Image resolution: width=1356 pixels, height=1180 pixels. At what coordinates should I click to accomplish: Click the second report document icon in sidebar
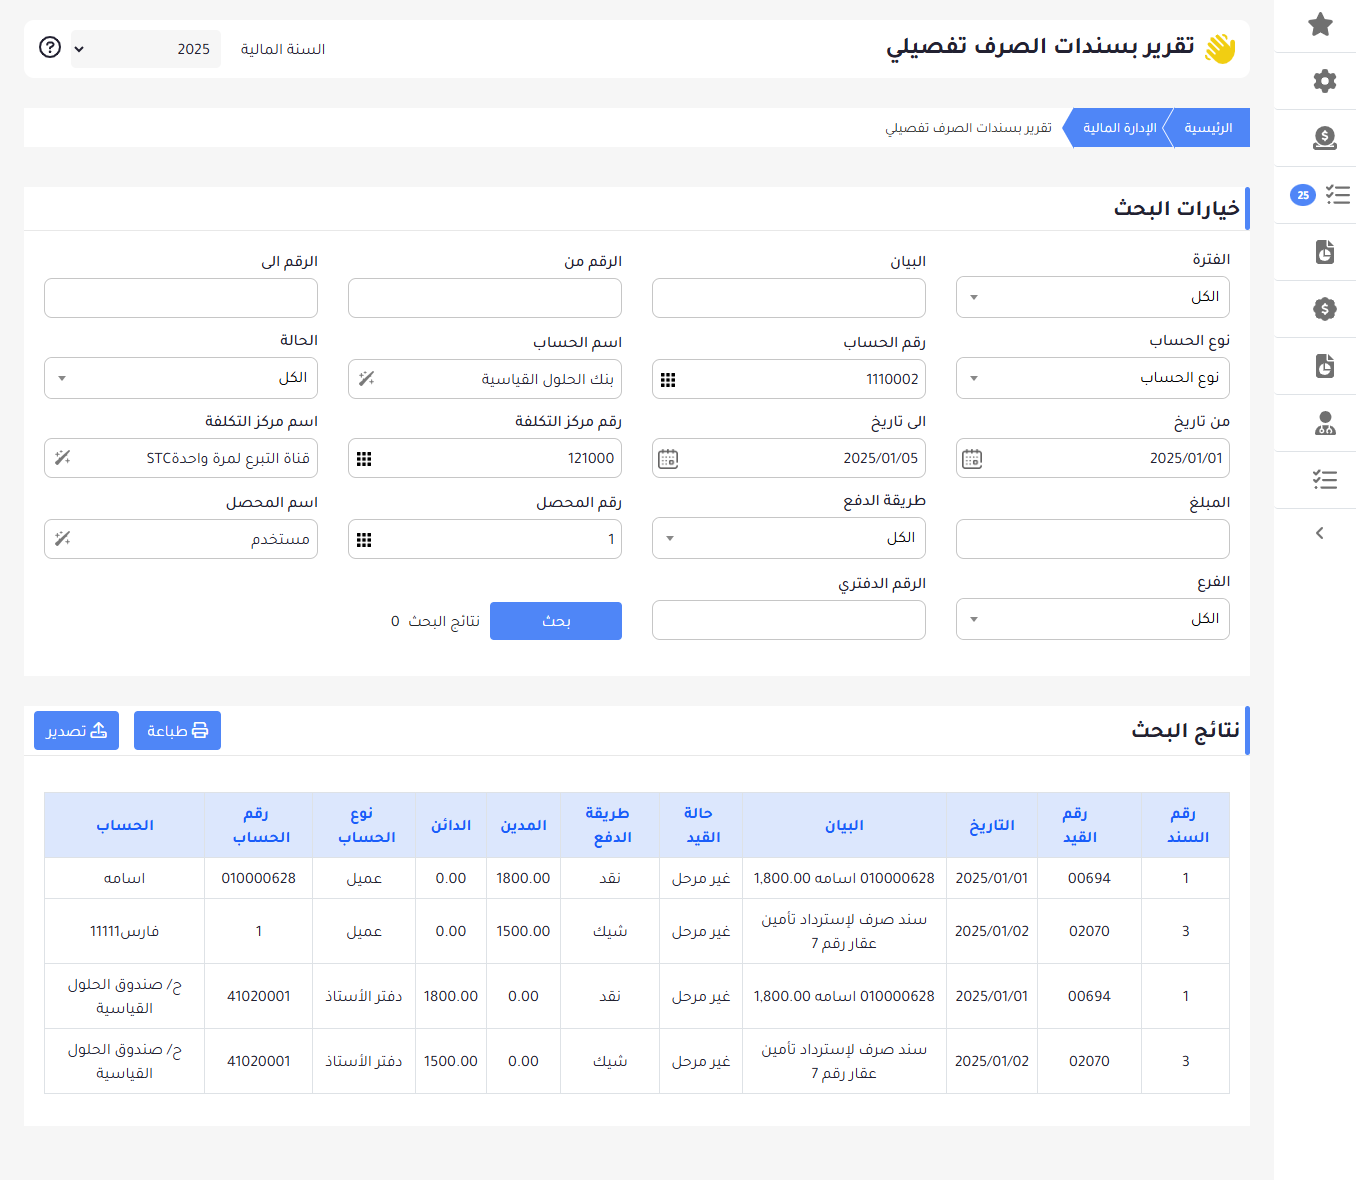click(x=1325, y=366)
